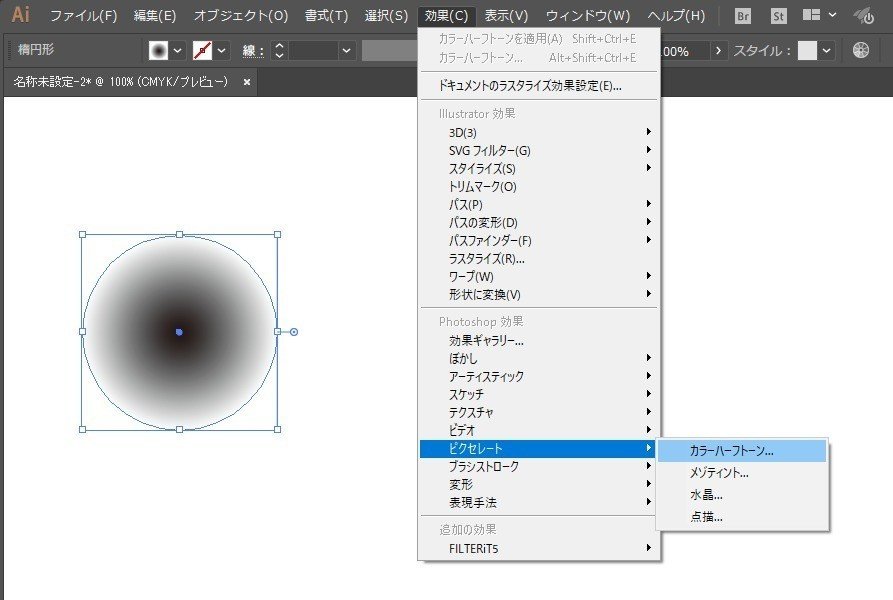Click the radial gradient thumbnail in the control panel
The image size is (893, 600).
tap(160, 49)
